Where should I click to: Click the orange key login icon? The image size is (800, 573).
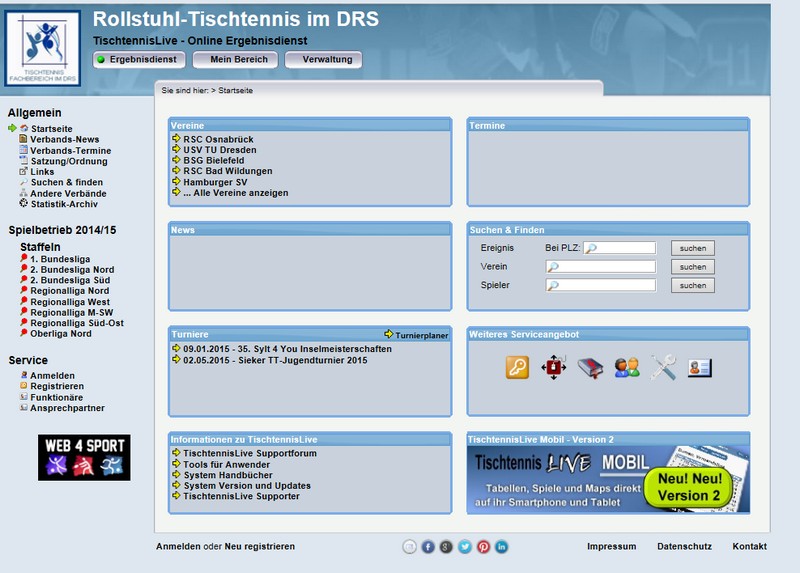tap(516, 367)
